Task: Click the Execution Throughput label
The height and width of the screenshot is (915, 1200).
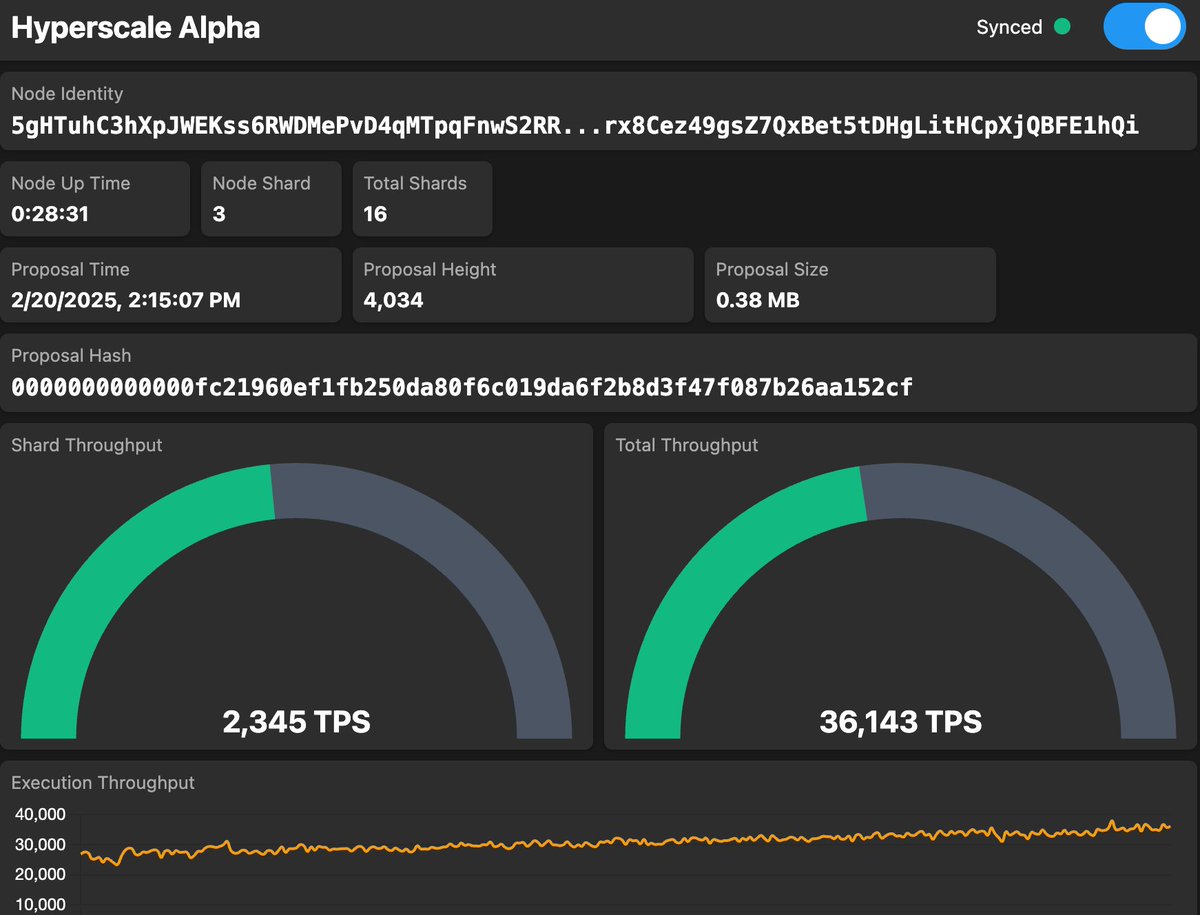Action: pos(103,783)
